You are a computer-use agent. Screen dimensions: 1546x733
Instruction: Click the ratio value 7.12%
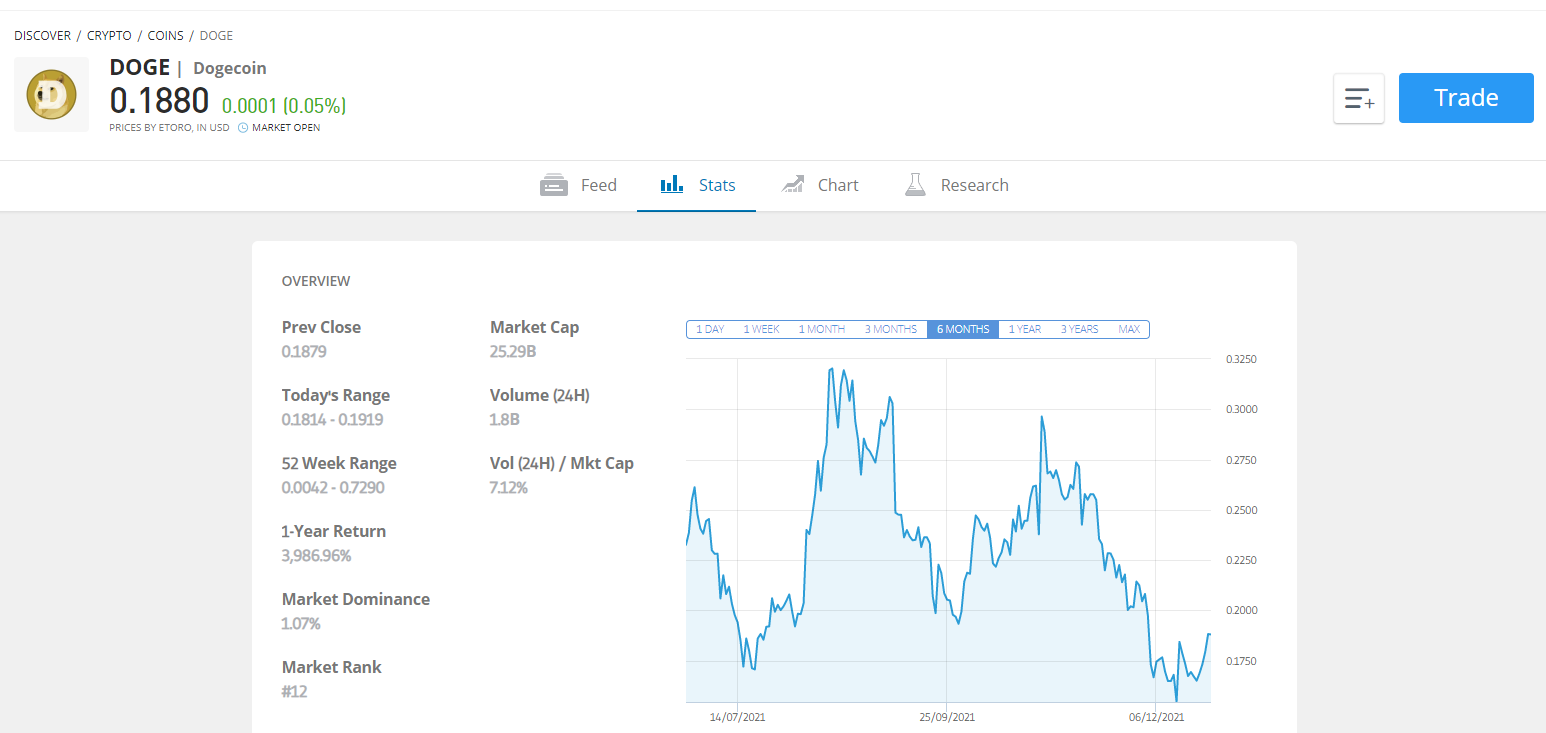(509, 488)
